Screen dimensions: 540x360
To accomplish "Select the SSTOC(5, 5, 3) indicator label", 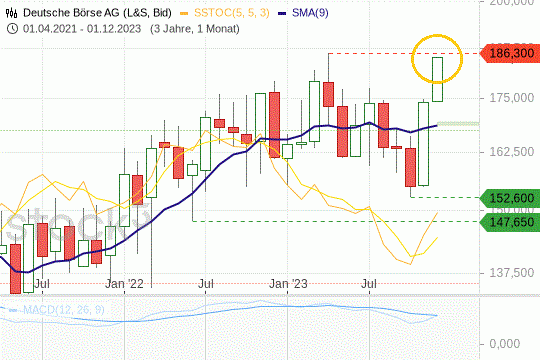I will pyautogui.click(x=231, y=13).
